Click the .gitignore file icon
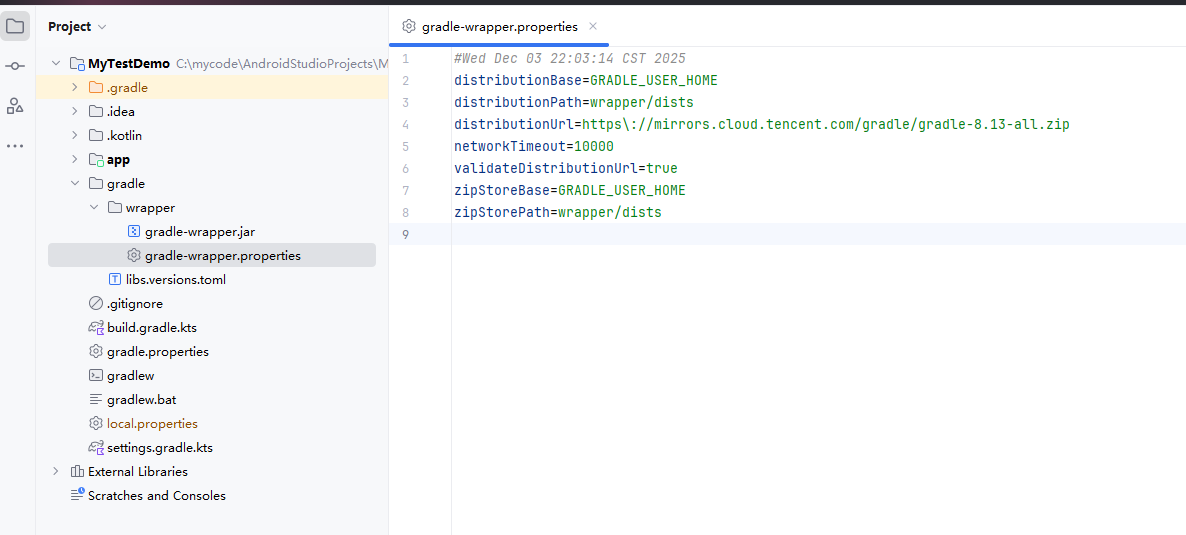 (95, 303)
